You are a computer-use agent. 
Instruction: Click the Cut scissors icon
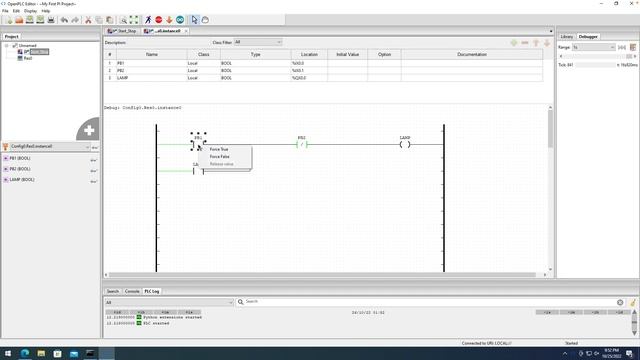pyautogui.click(x=88, y=20)
